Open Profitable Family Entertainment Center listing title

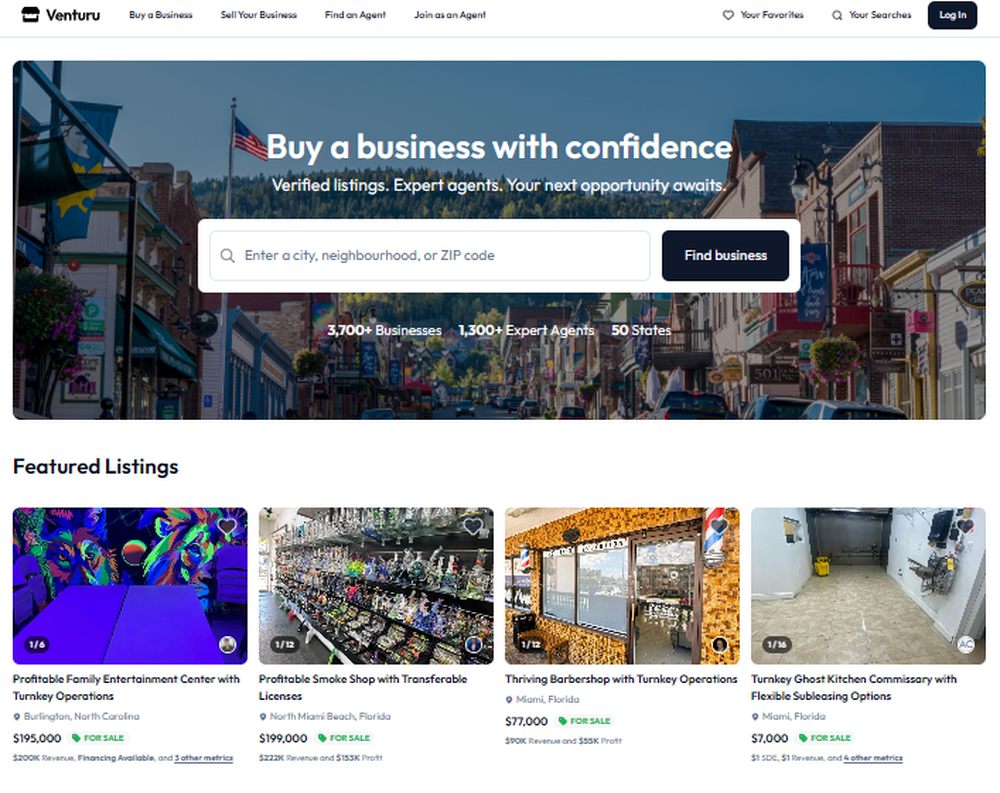126,687
